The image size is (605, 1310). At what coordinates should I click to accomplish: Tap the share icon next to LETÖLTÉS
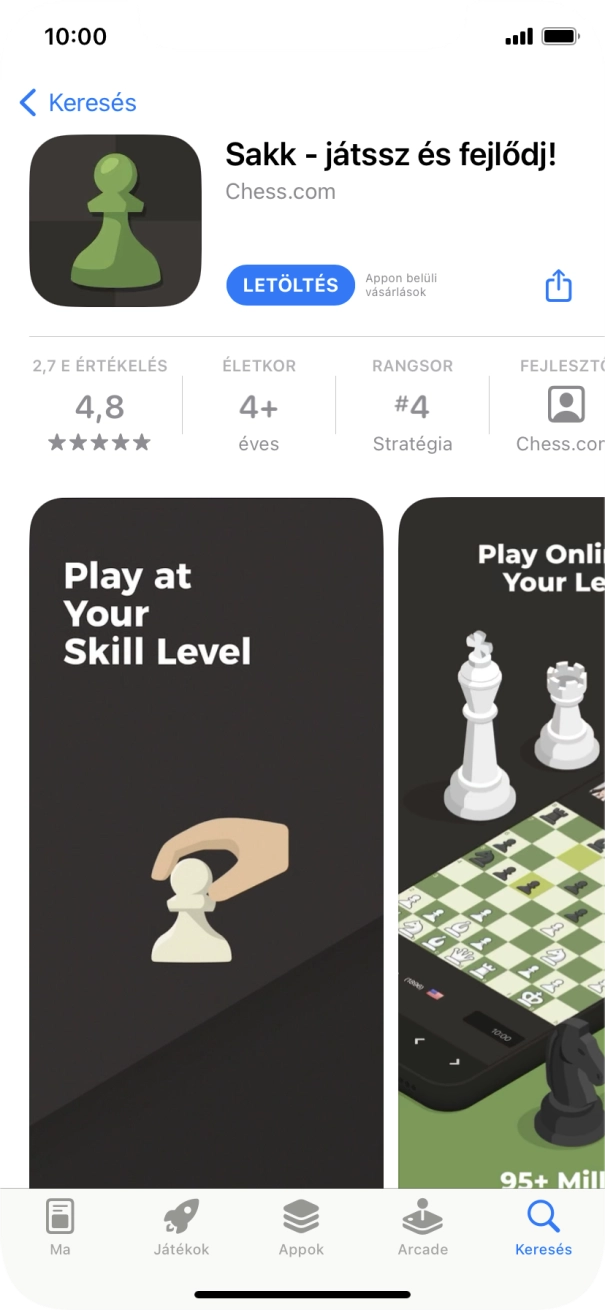tap(558, 285)
